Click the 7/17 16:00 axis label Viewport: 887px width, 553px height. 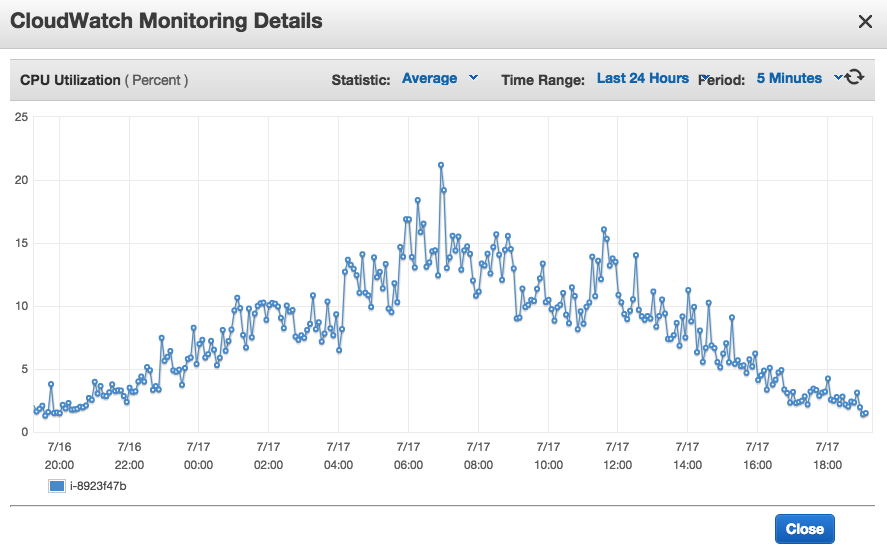tap(757, 456)
